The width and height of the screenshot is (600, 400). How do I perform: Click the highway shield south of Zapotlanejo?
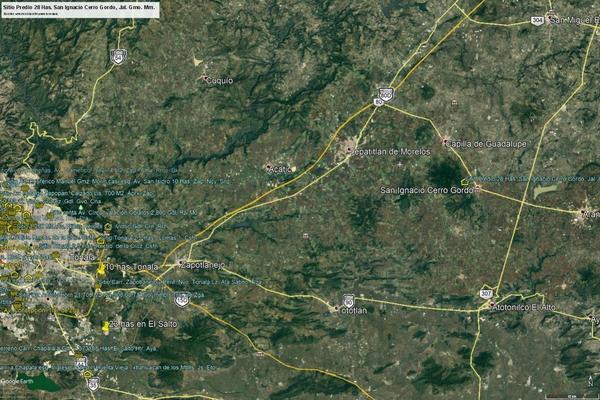[181, 298]
